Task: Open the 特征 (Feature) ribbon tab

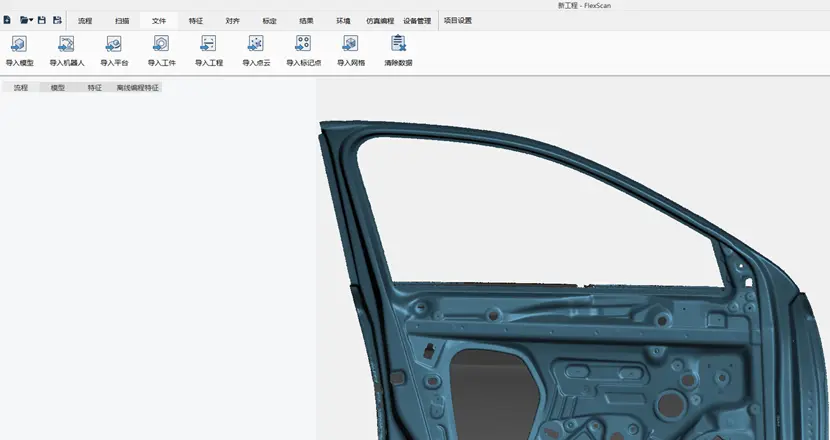Action: pos(196,20)
